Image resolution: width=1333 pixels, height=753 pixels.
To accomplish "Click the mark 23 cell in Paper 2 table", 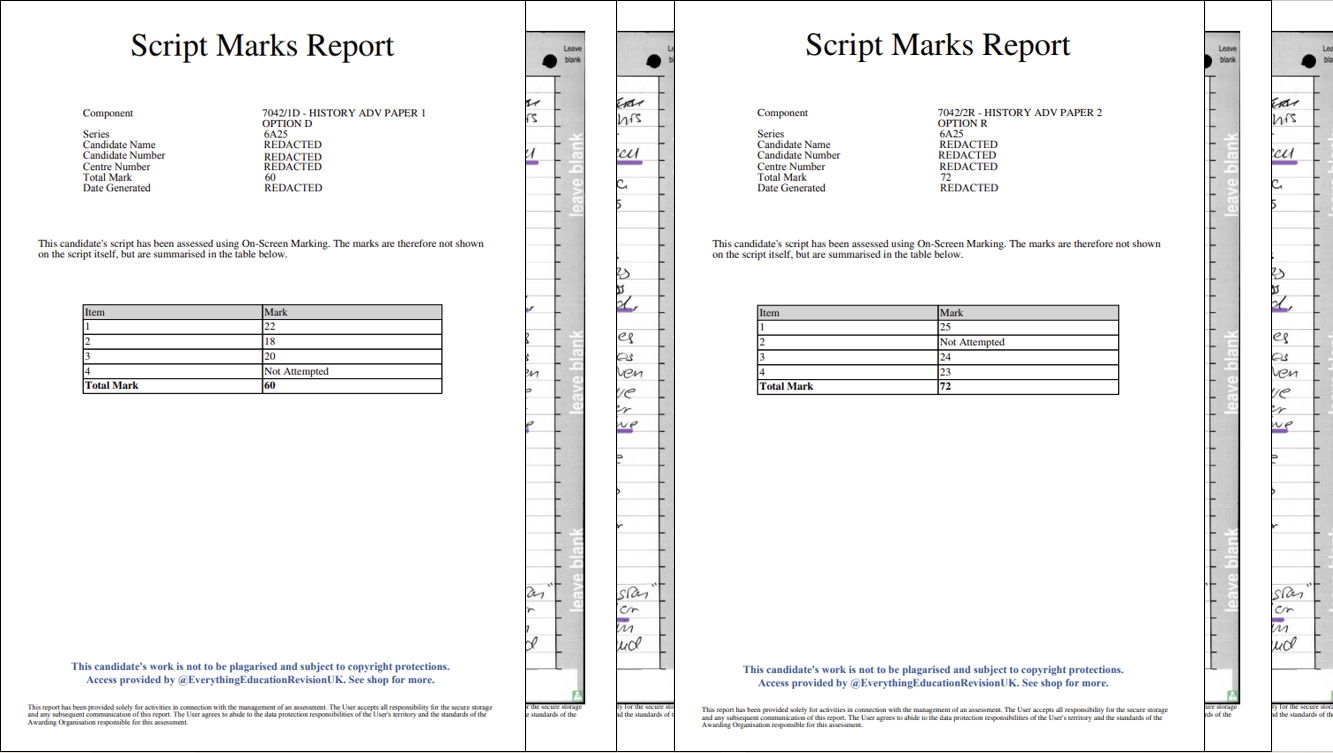I will (x=1027, y=372).
